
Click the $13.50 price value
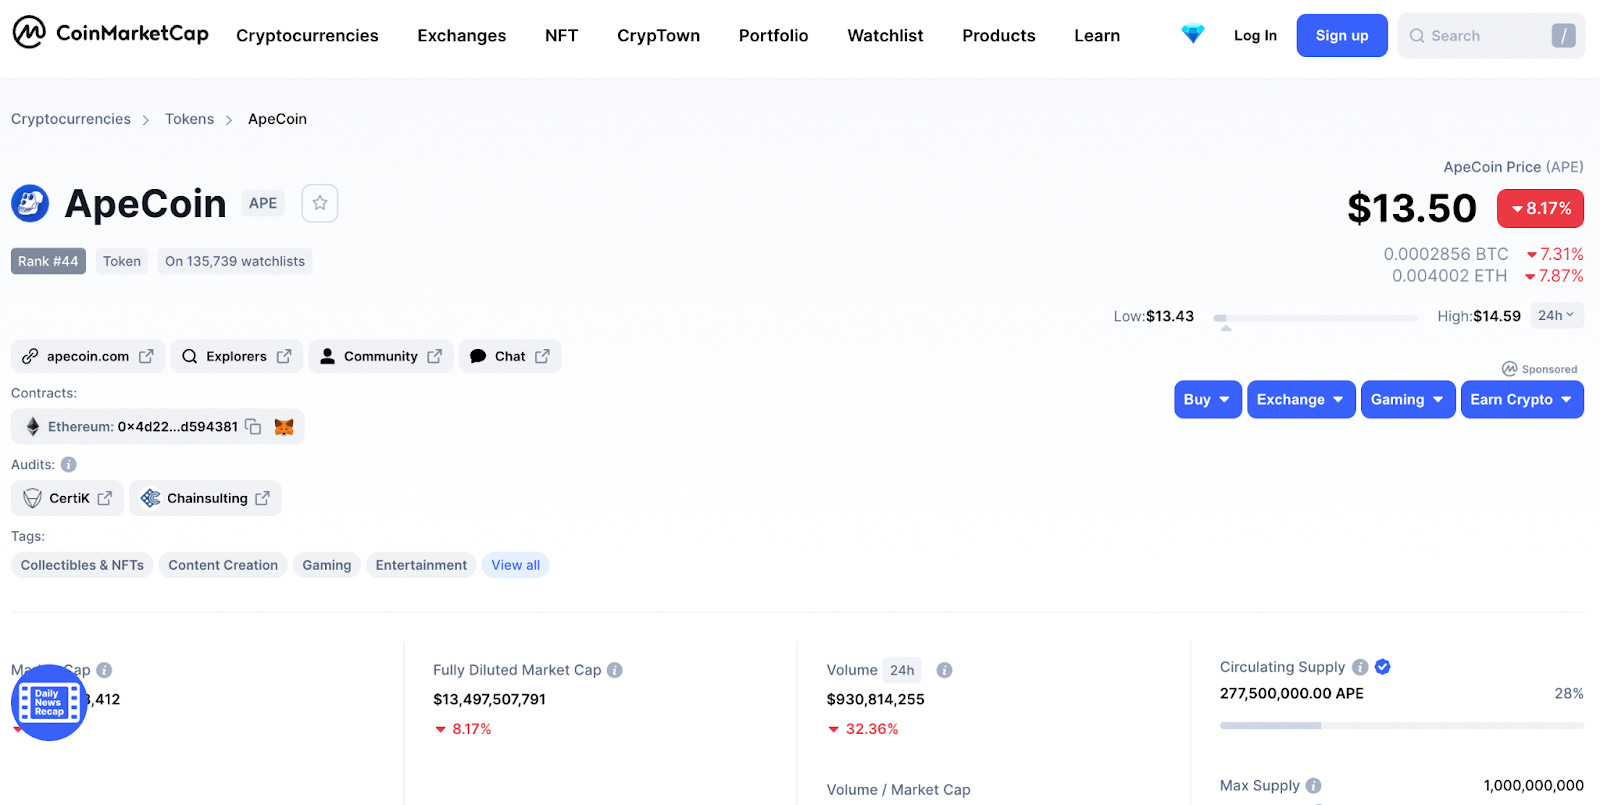1412,208
